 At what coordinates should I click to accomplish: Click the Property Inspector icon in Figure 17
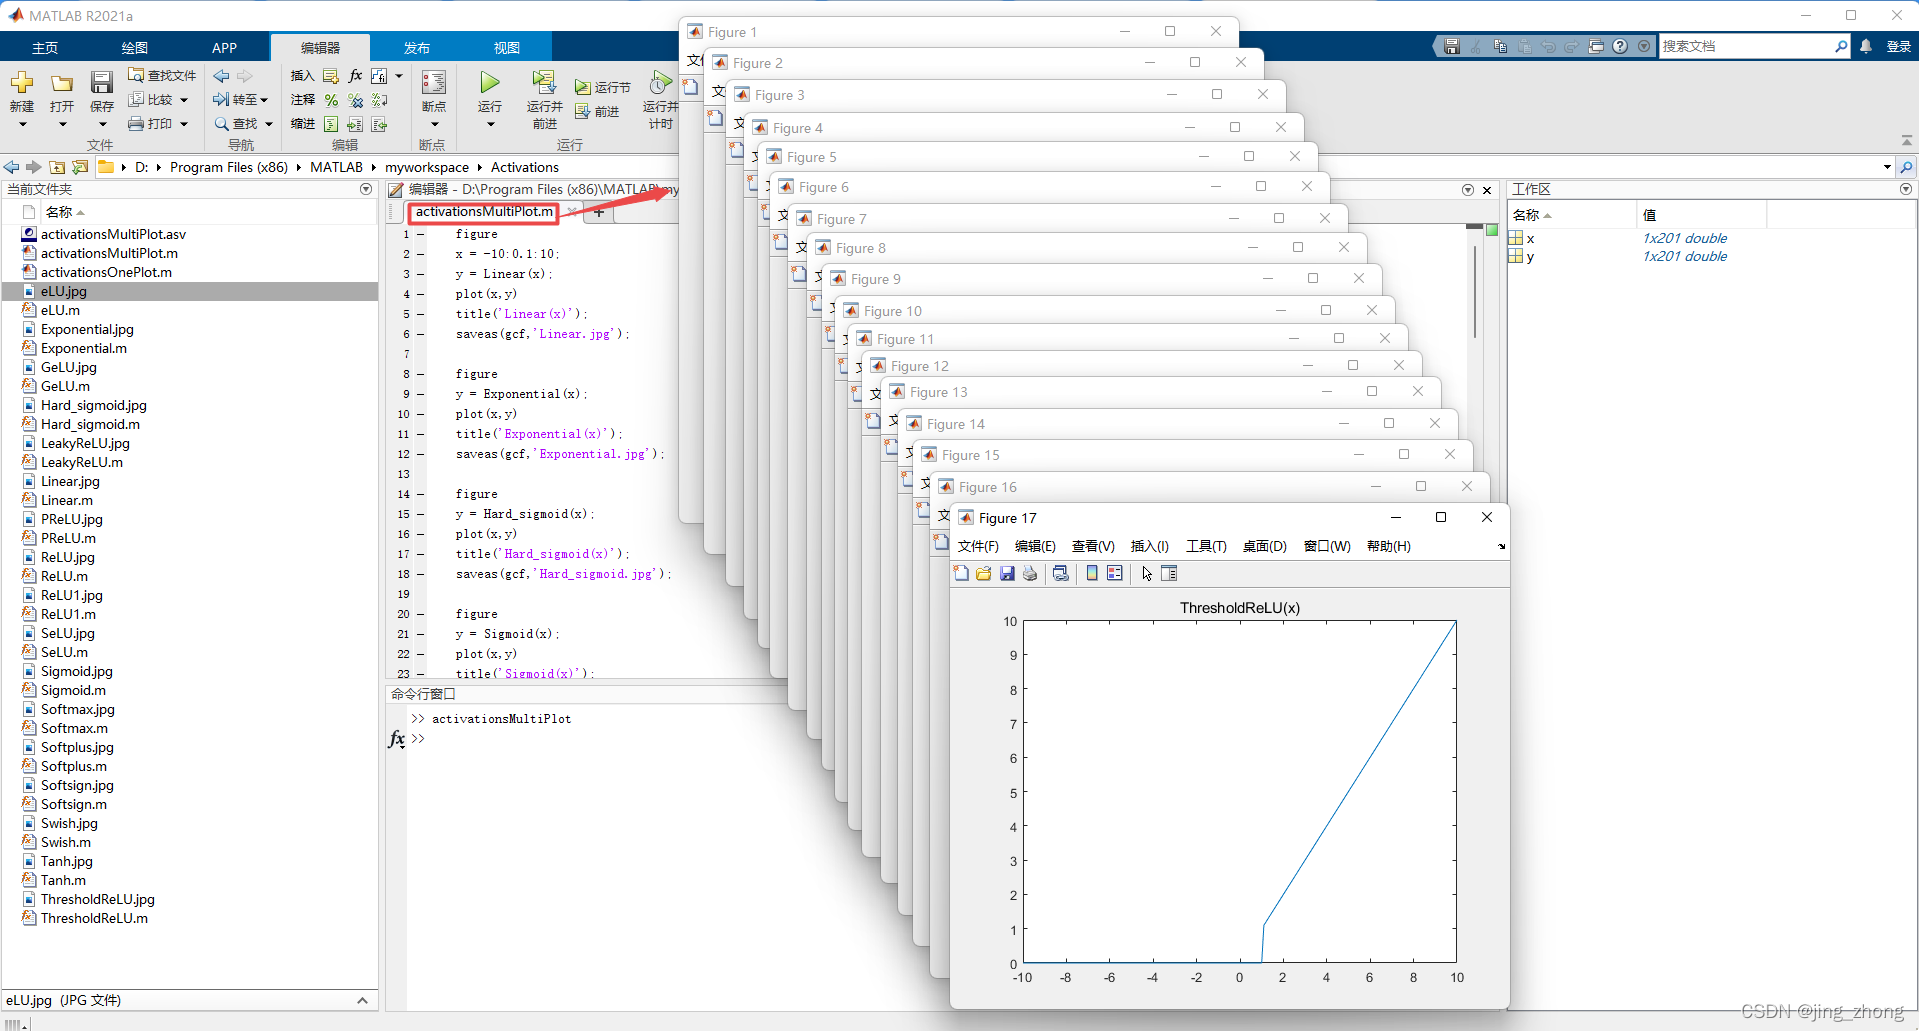1169,573
